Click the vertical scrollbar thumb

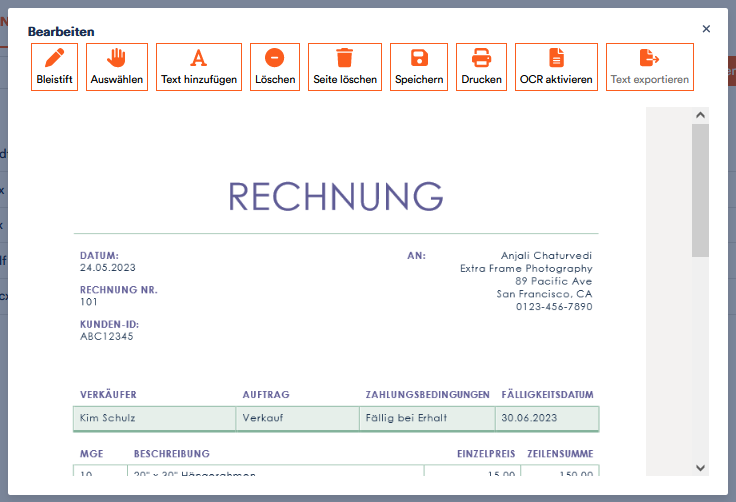tap(700, 190)
